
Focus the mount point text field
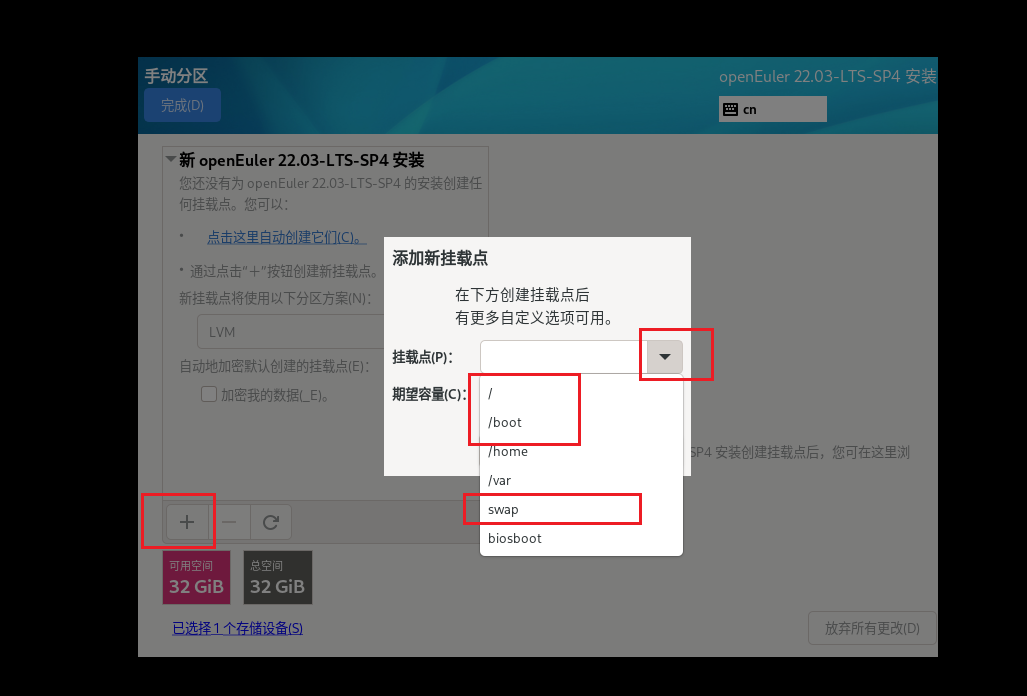pyautogui.click(x=563, y=357)
